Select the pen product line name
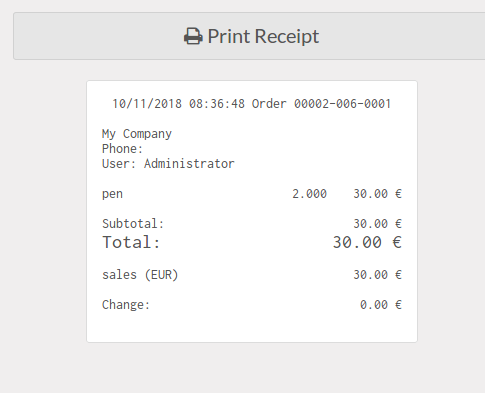This screenshot has width=485, height=393. coord(112,194)
